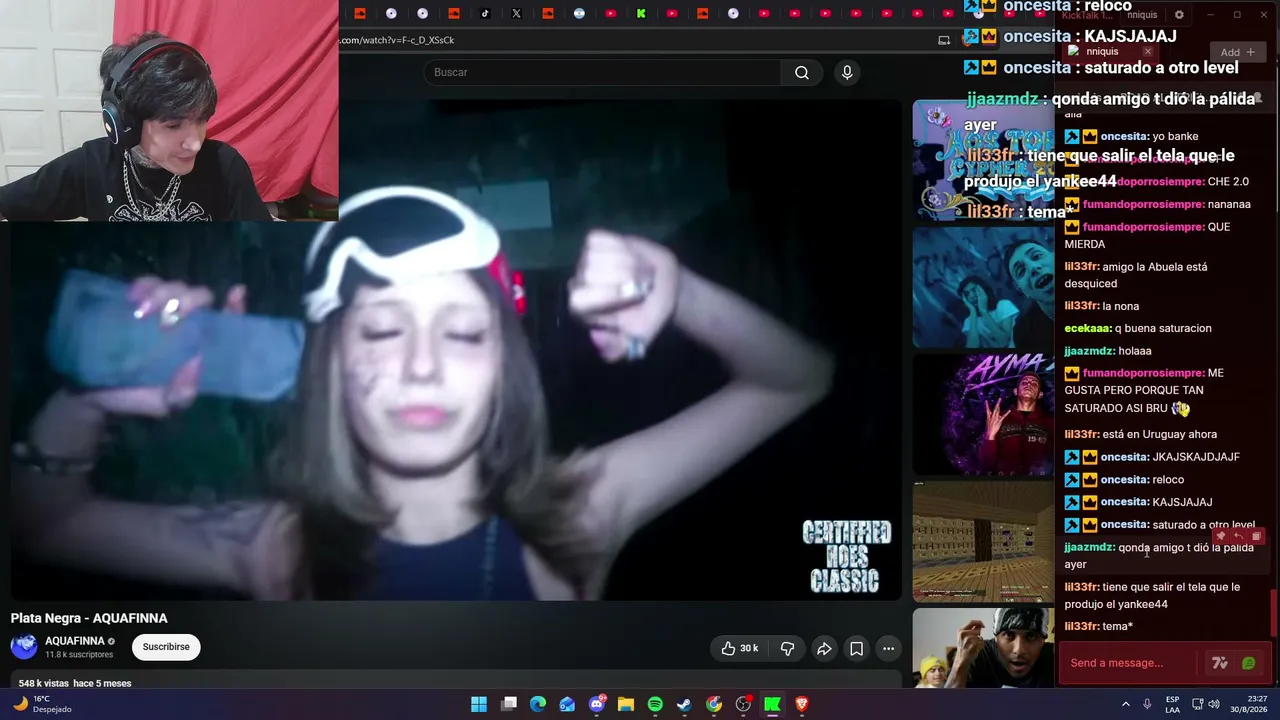This screenshot has height=720, width=1280.
Task: Open the Argentina flag browser tab
Action: 579,13
